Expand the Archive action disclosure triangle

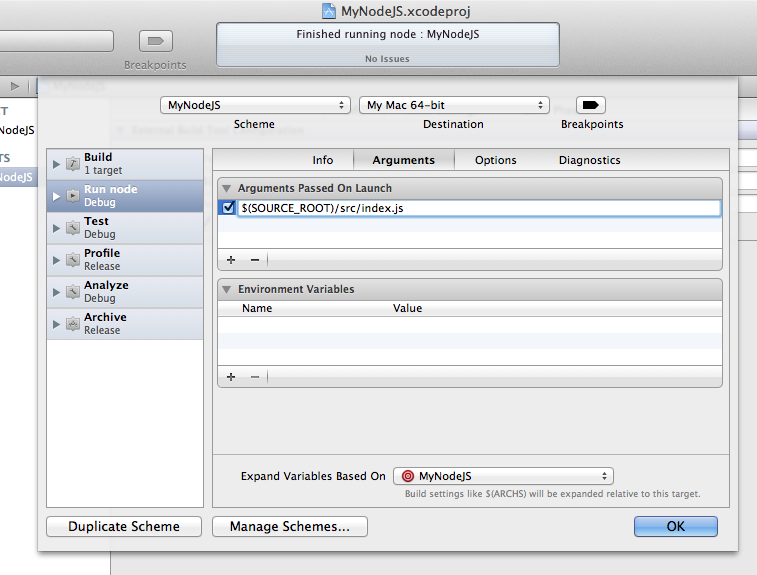[x=56, y=324]
